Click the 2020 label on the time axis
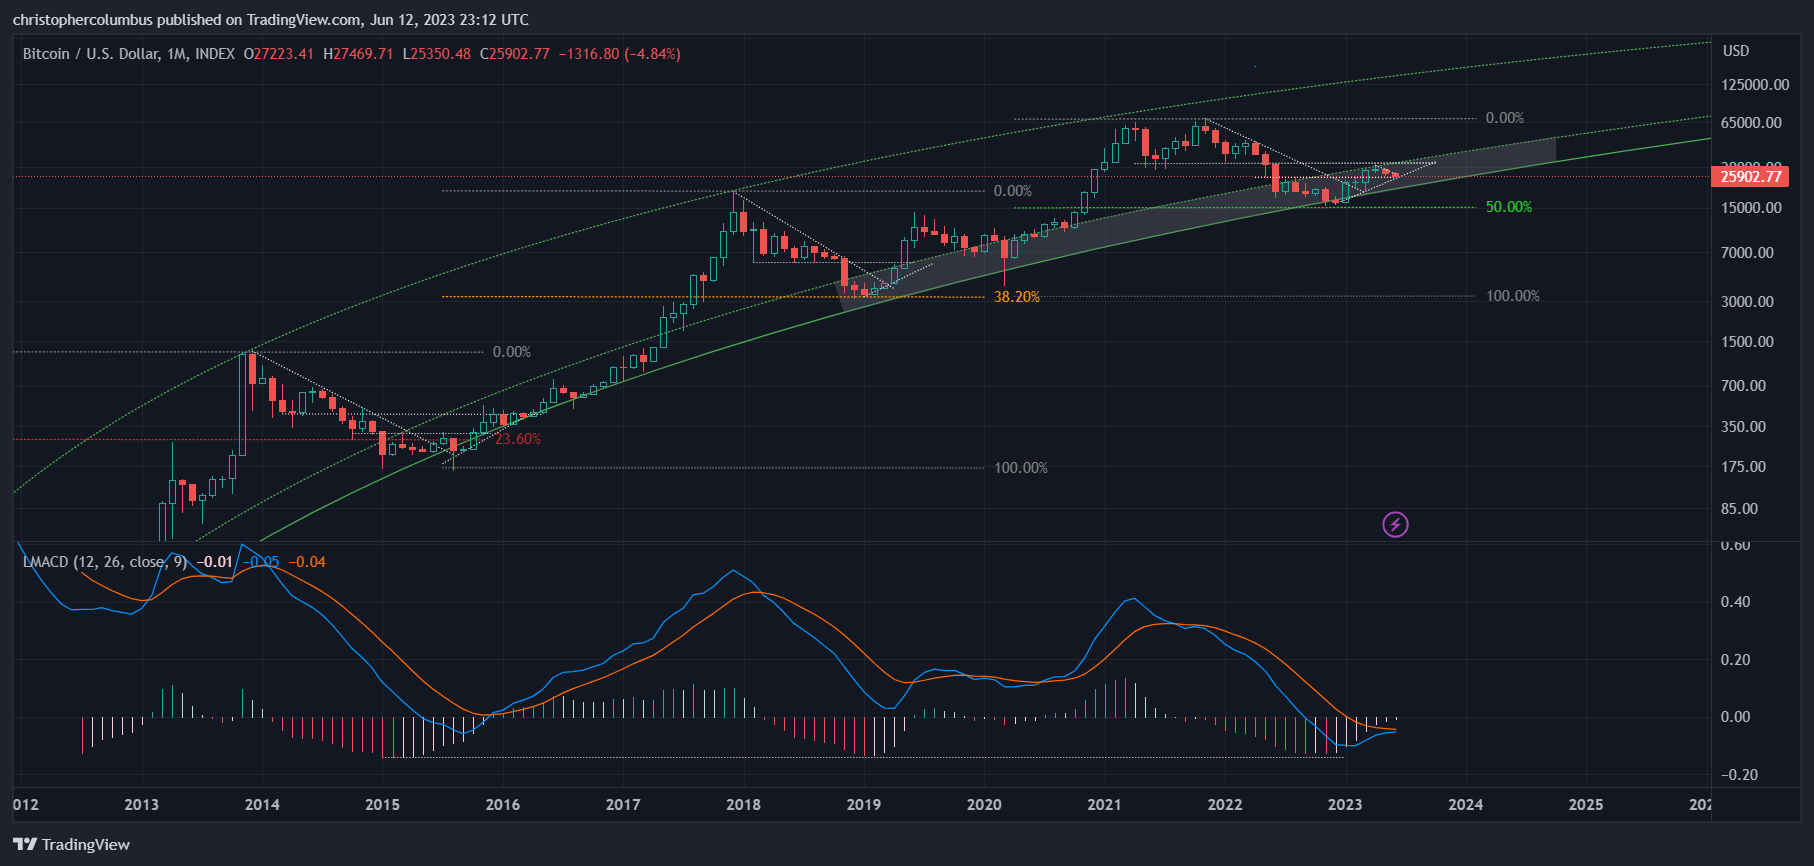The width and height of the screenshot is (1814, 866). coord(984,805)
